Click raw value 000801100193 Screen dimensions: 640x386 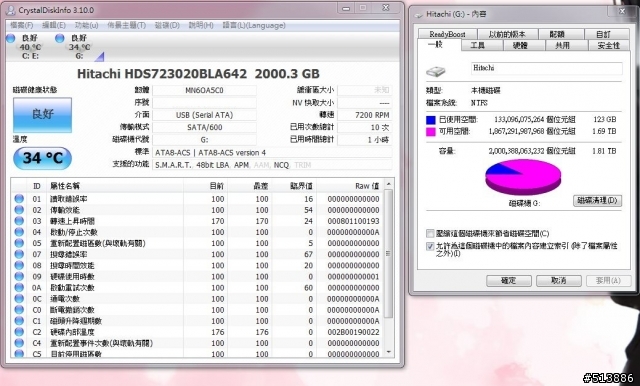tap(353, 221)
